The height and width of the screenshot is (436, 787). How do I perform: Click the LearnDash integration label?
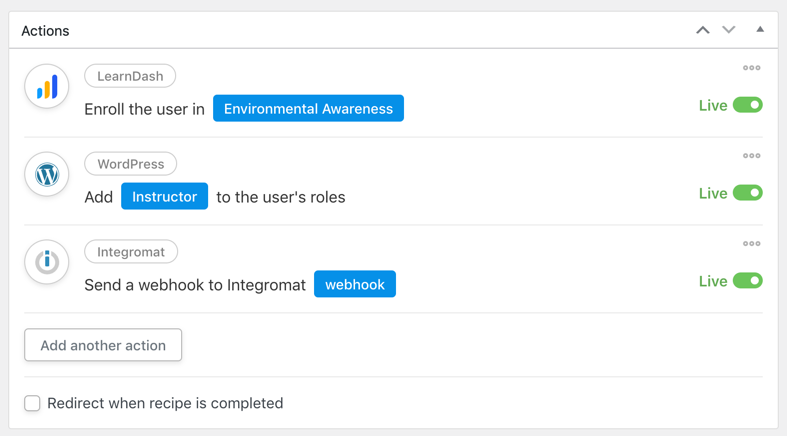[x=130, y=76]
